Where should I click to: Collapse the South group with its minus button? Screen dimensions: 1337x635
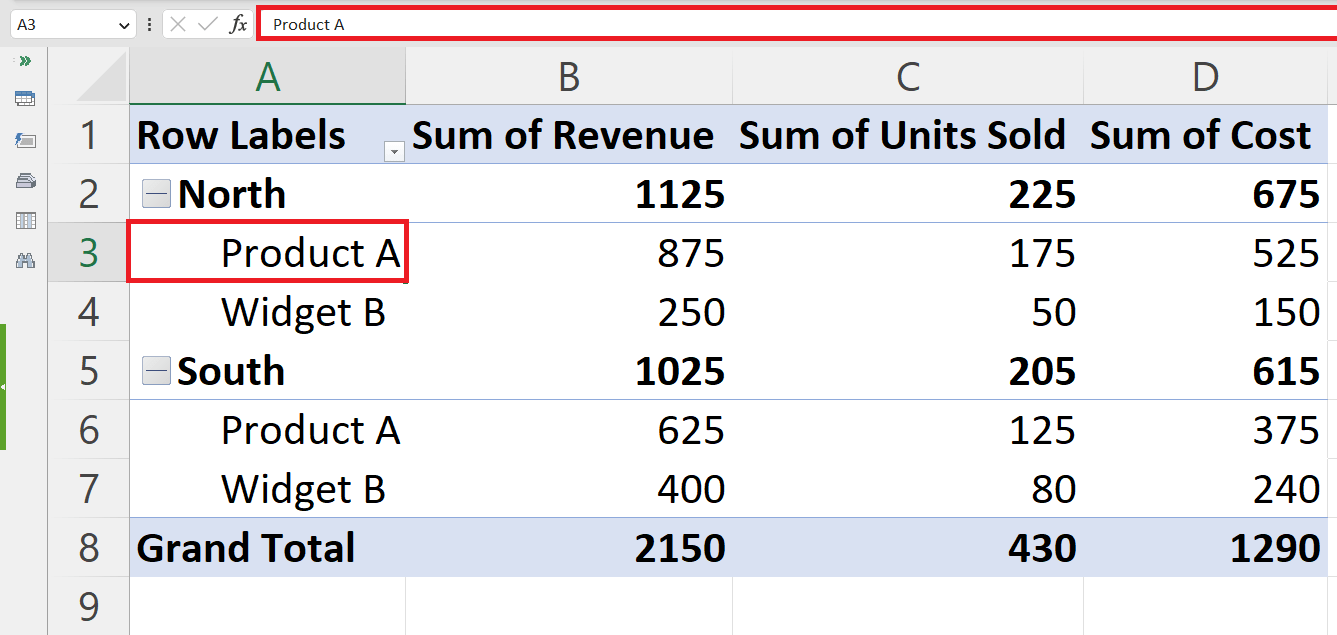click(156, 370)
